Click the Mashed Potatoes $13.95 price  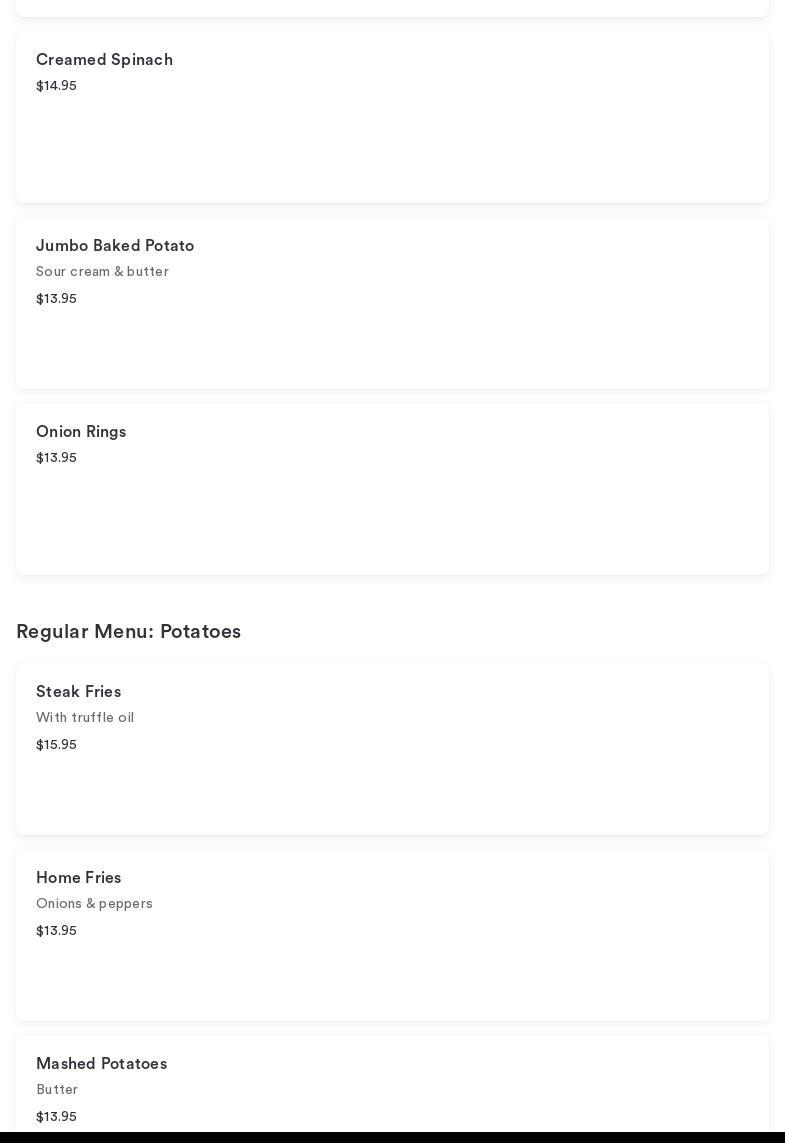pyautogui.click(x=56, y=1117)
